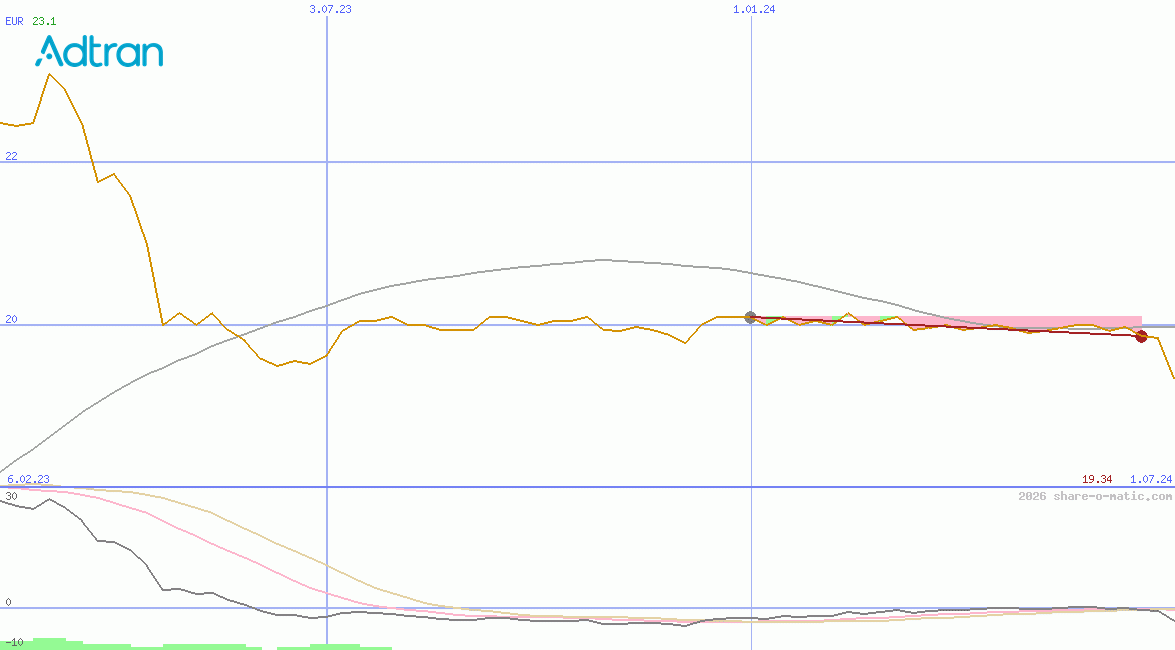1175x650 pixels.
Task: Click the 22 price axis label
Action: [x=11, y=155]
